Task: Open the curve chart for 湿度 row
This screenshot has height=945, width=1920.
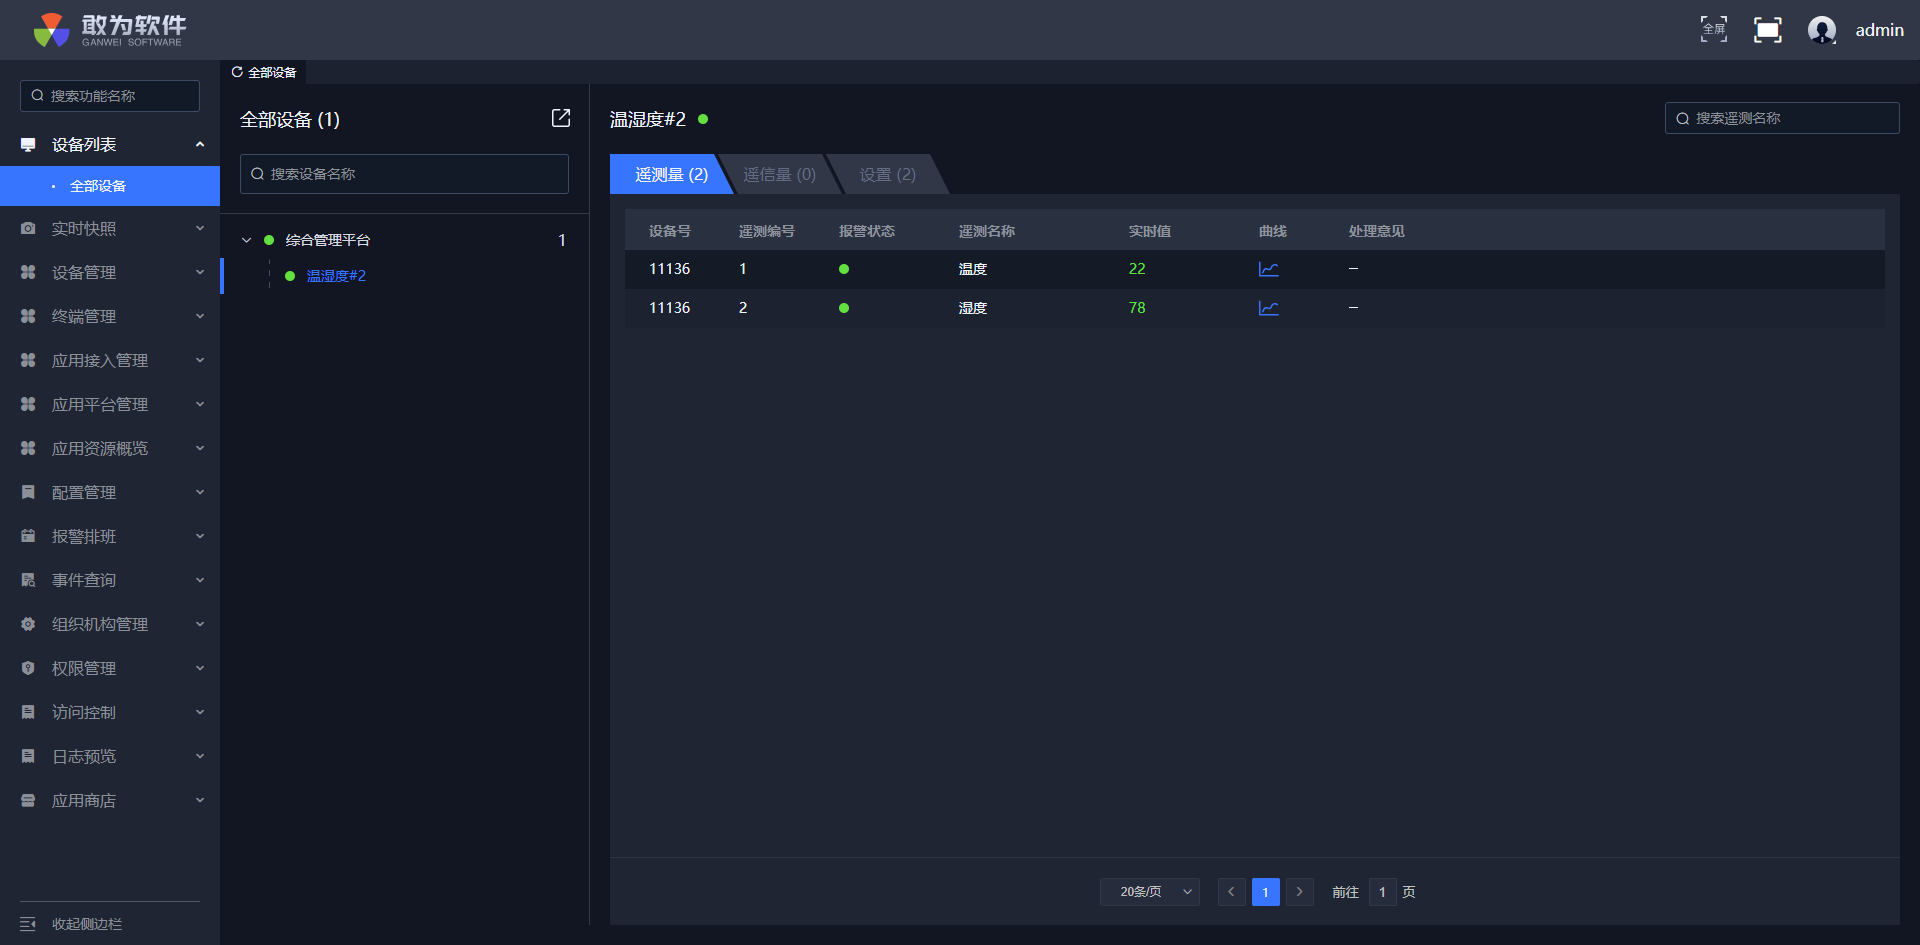Action: pyautogui.click(x=1268, y=308)
